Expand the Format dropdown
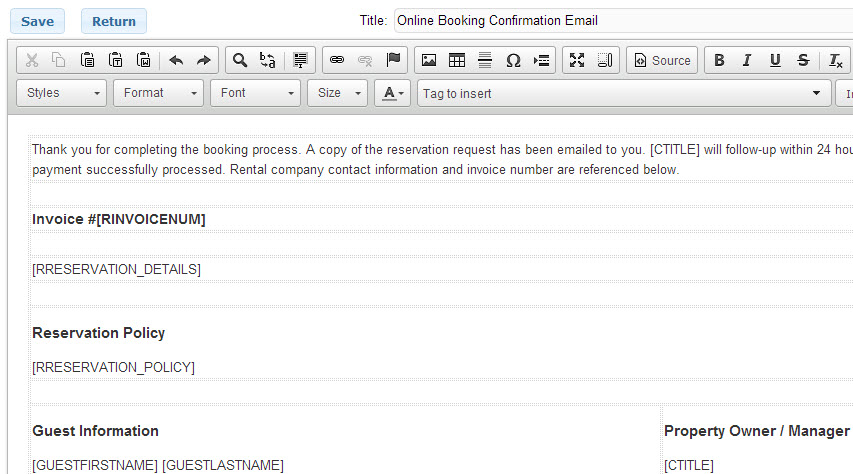 [159, 93]
